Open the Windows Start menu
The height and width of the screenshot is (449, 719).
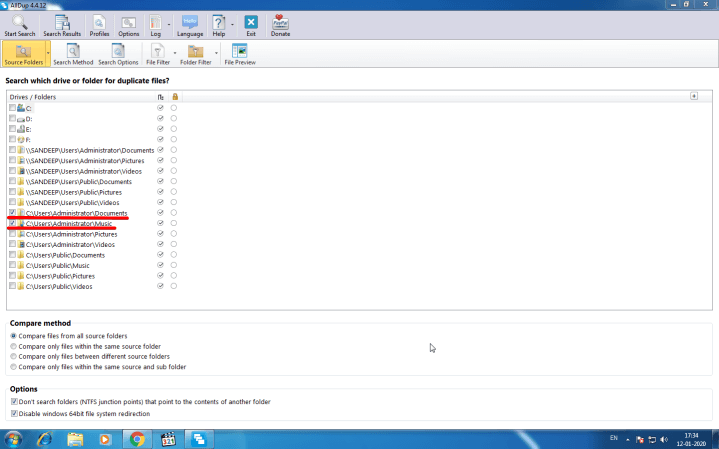(x=13, y=439)
